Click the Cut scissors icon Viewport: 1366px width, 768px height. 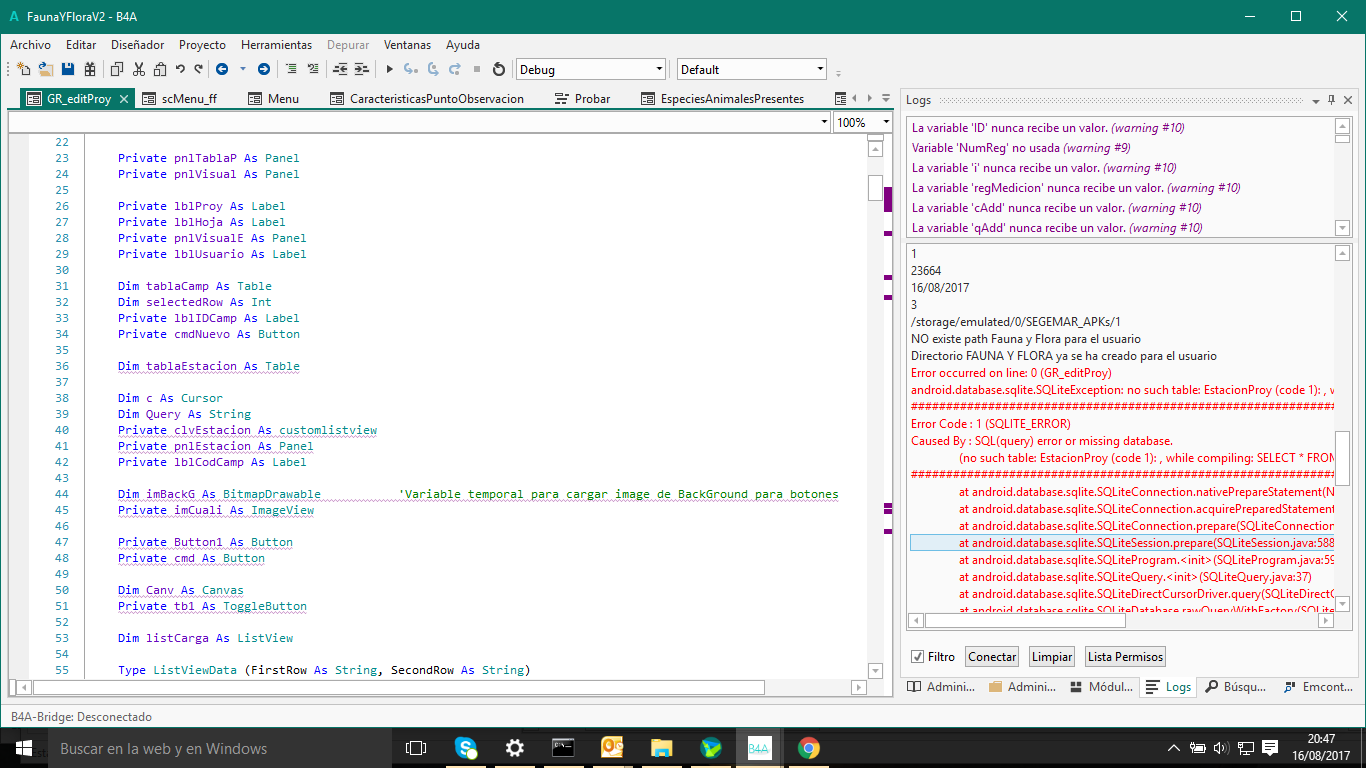pos(139,69)
